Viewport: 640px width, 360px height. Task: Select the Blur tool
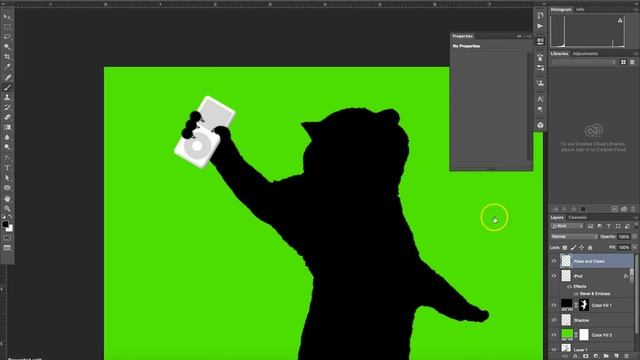7,138
